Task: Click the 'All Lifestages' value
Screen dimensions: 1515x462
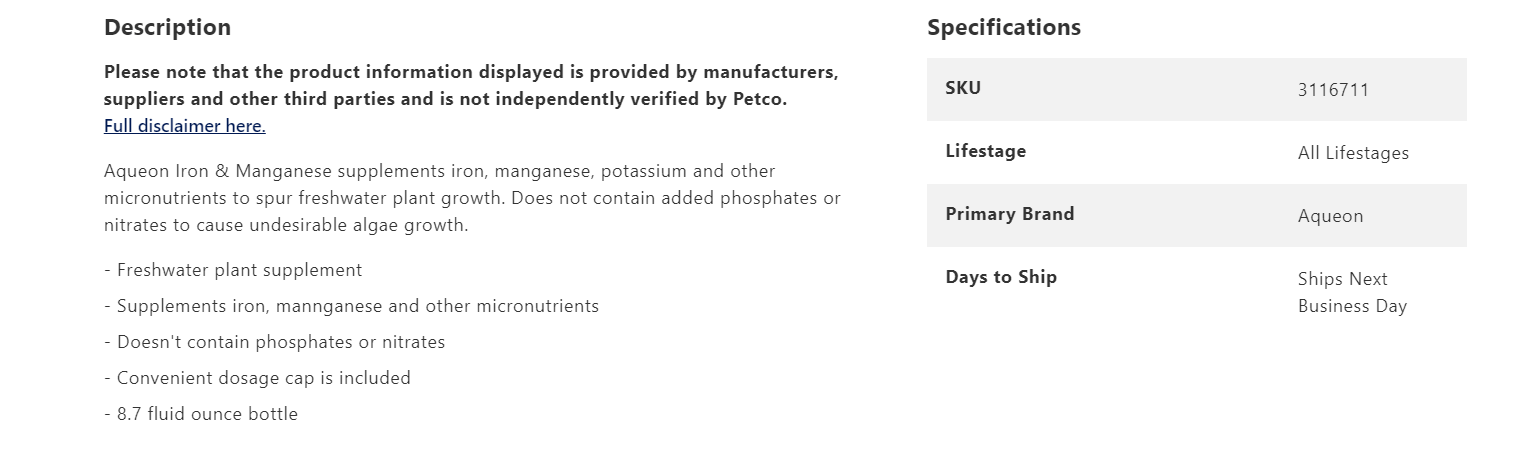Action: pos(1353,153)
